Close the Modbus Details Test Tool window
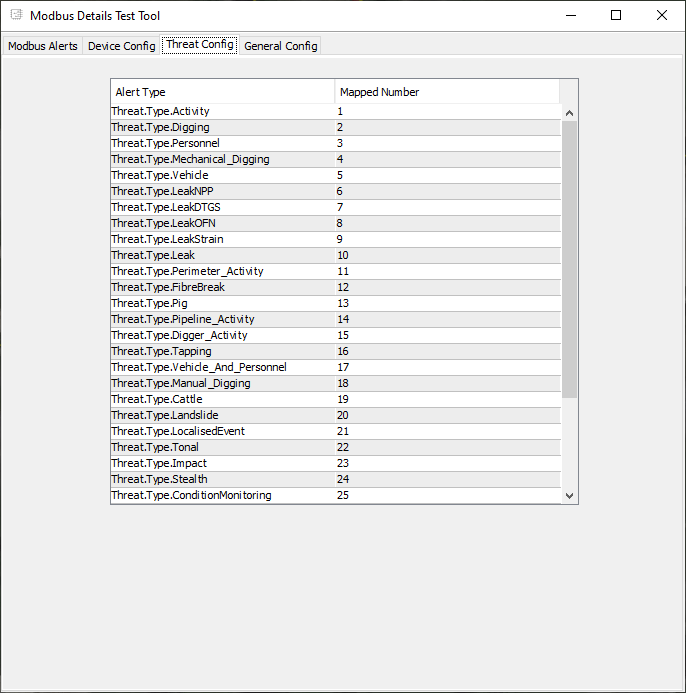 click(662, 15)
